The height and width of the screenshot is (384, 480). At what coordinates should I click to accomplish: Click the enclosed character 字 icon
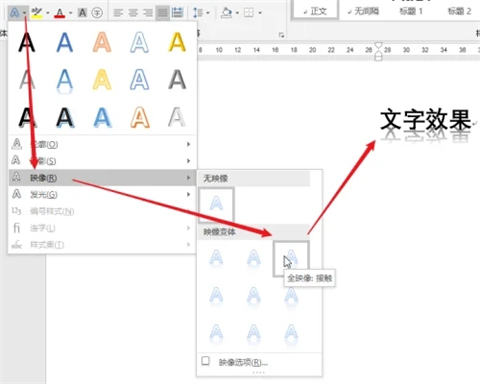pyautogui.click(x=97, y=13)
